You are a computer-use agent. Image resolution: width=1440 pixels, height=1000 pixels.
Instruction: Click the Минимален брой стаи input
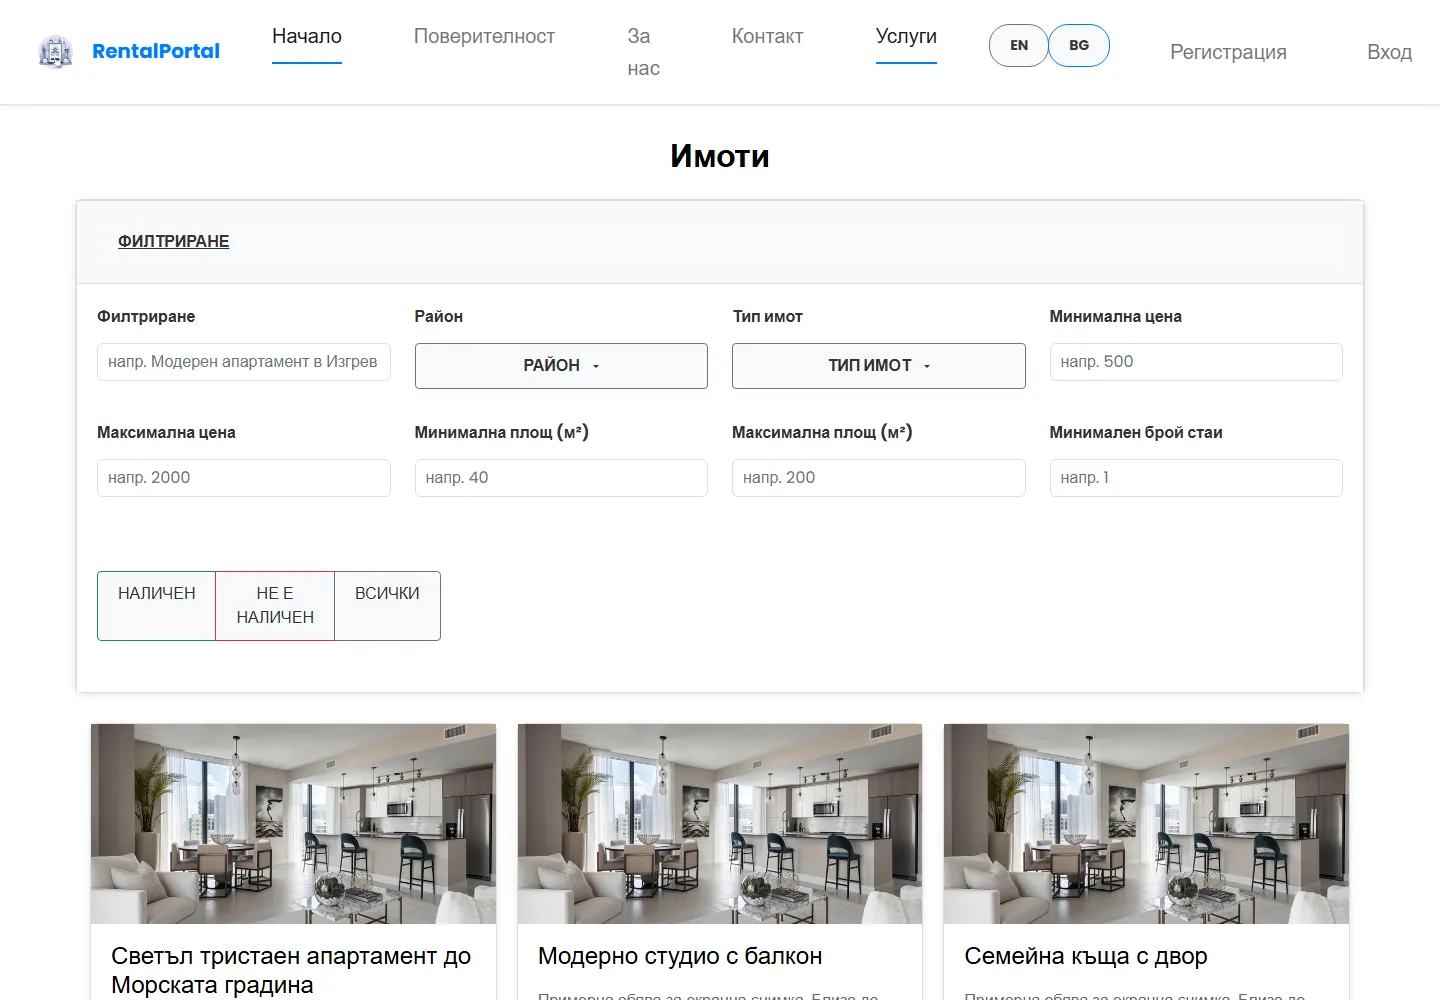[x=1196, y=478]
